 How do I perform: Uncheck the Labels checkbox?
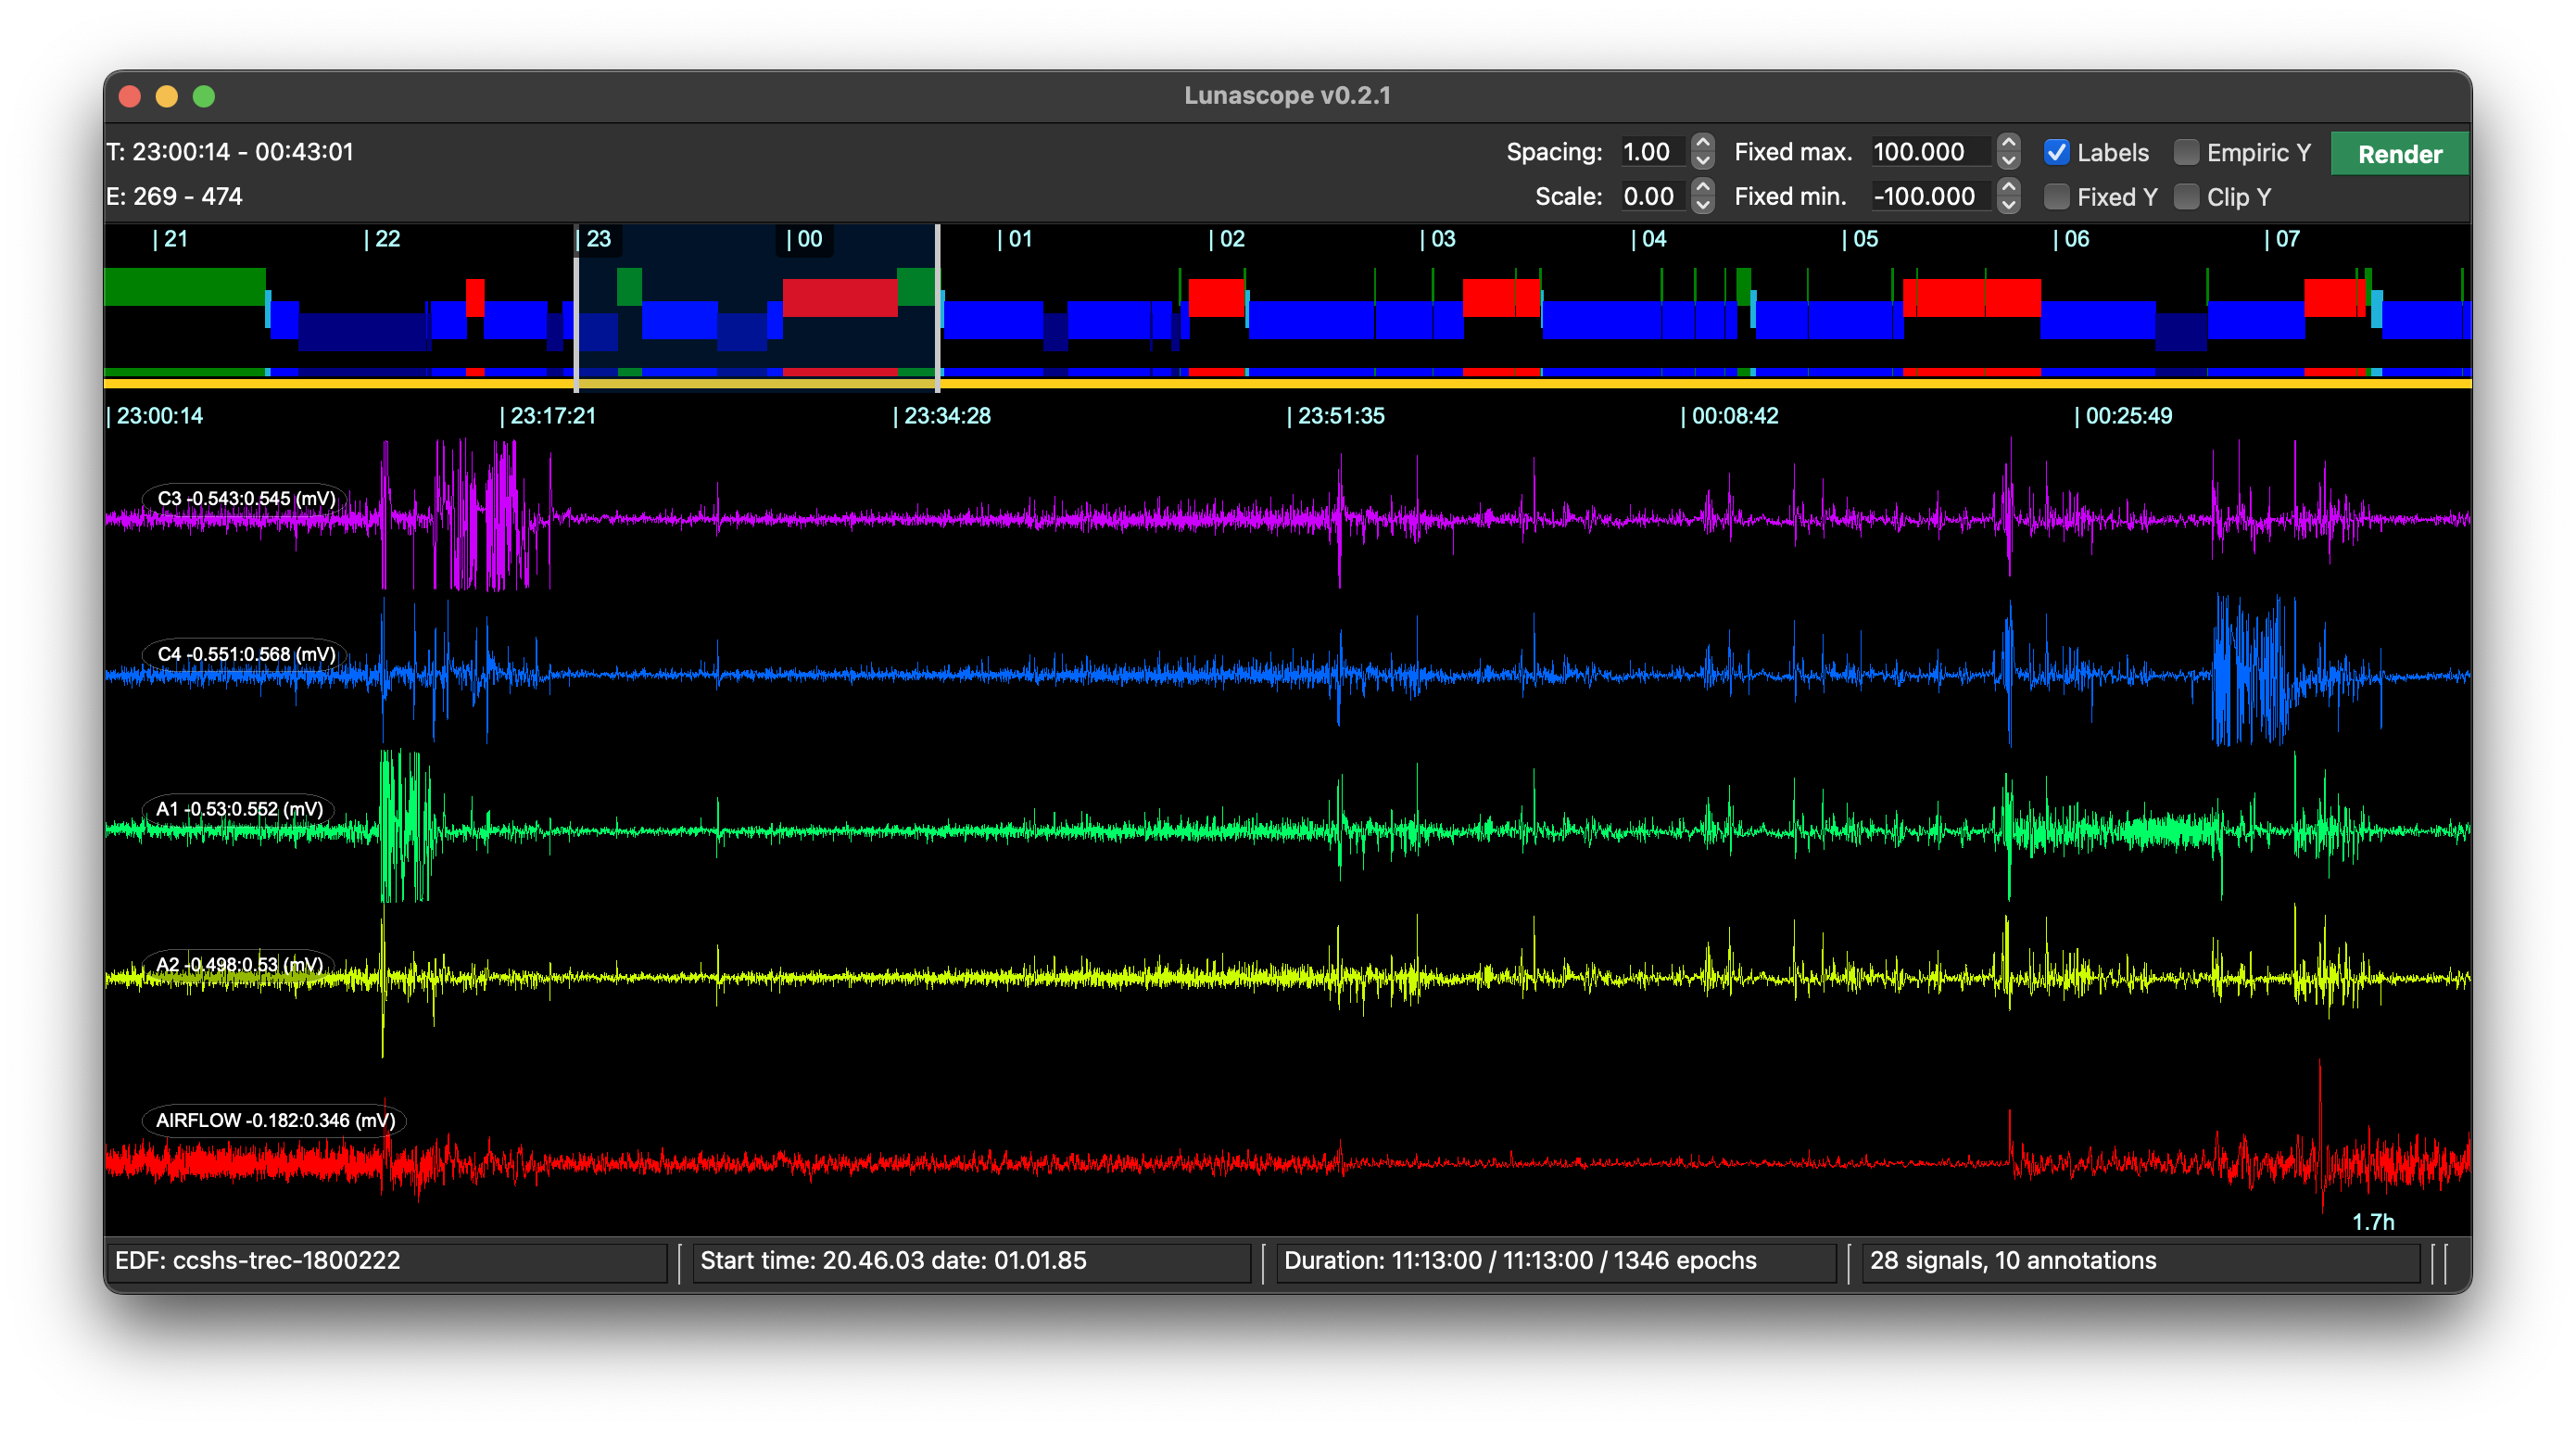tap(2056, 152)
